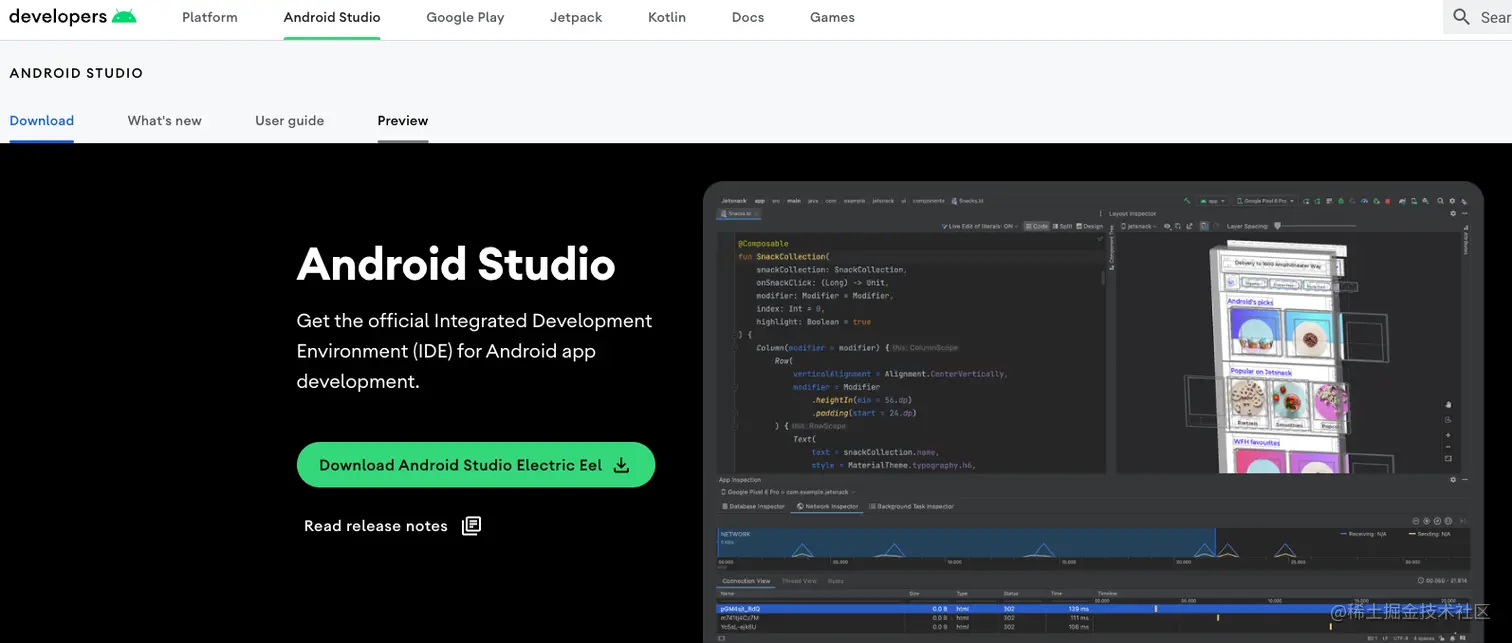Select the Thread View tab

pyautogui.click(x=799, y=581)
